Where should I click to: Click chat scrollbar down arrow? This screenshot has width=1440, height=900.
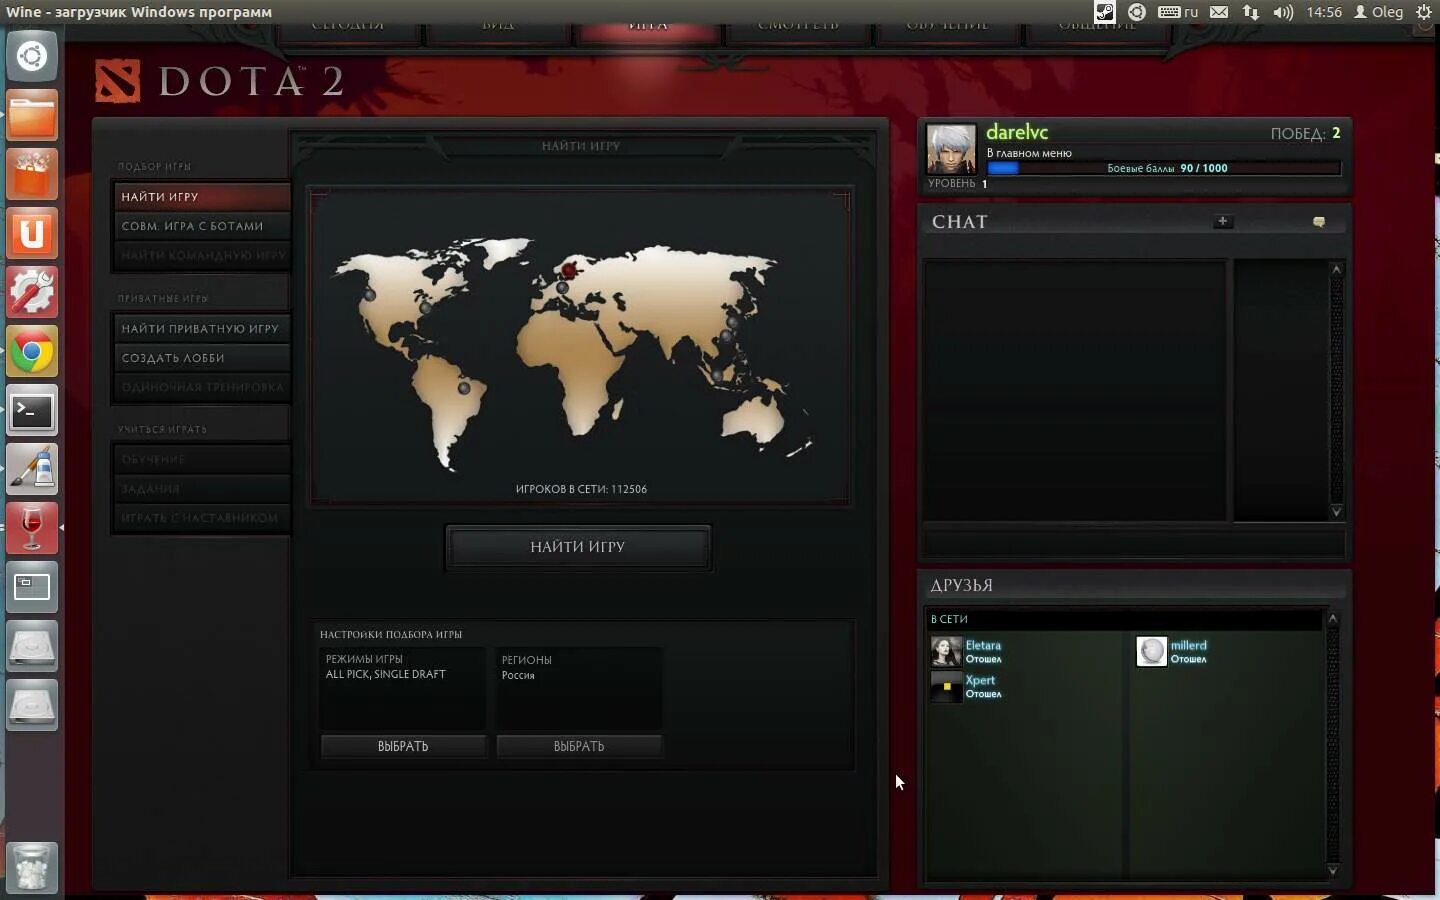[x=1336, y=512]
